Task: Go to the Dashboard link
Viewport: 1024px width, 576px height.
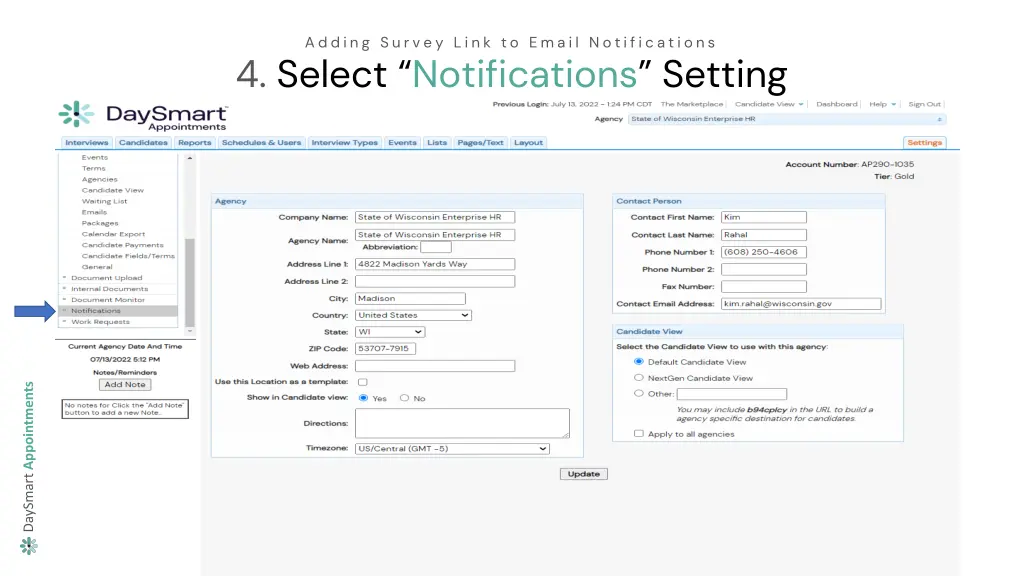Action: point(837,104)
